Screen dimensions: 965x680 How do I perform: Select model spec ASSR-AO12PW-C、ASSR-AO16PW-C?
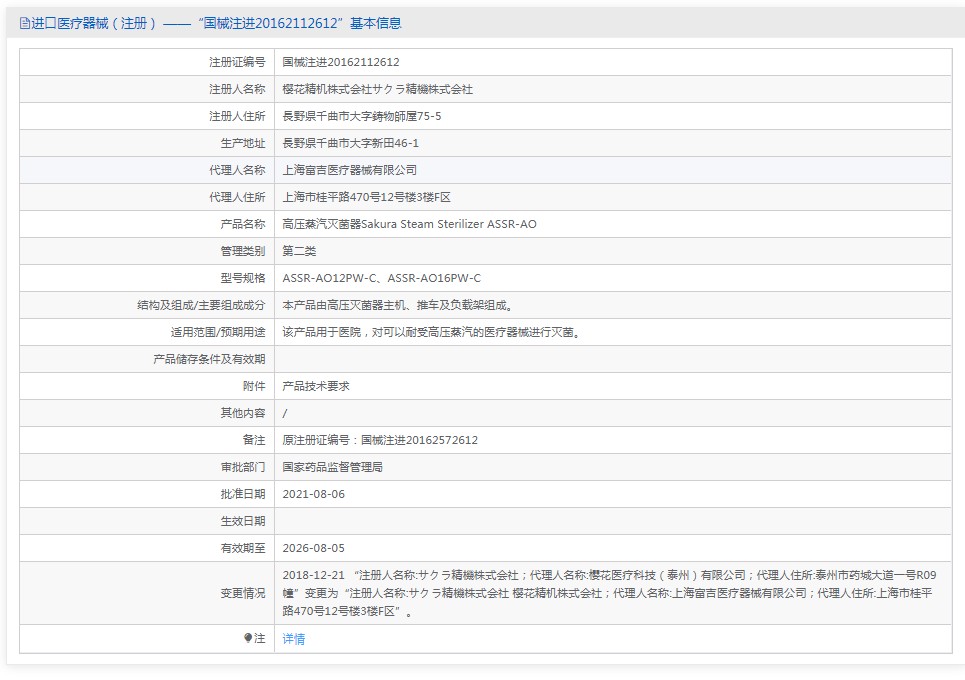tap(382, 278)
